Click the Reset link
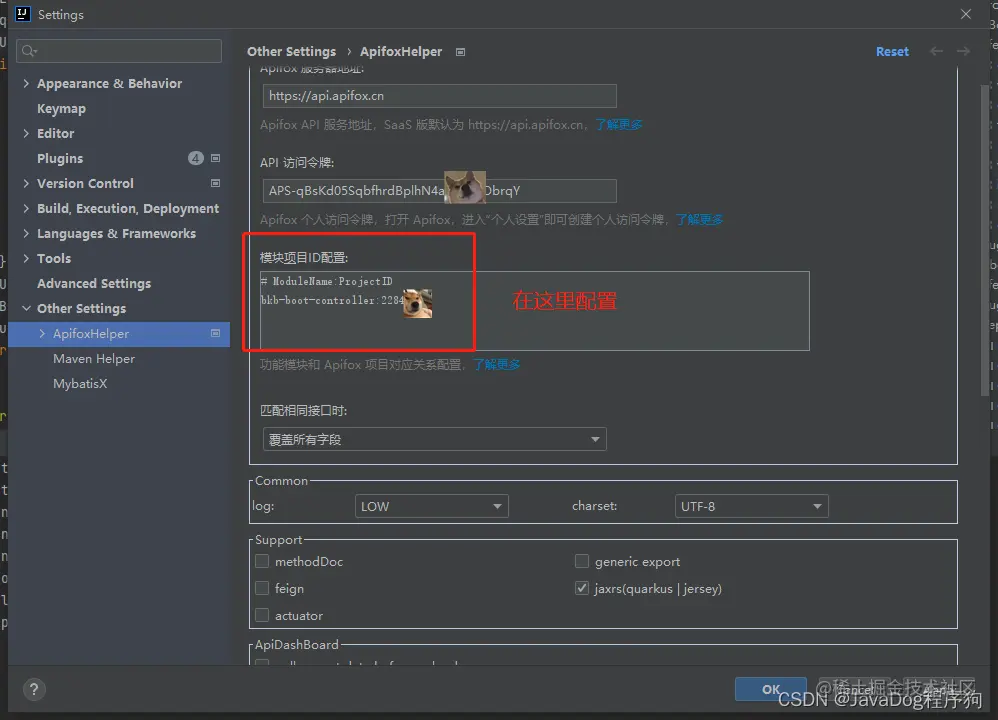The height and width of the screenshot is (720, 998). 892,52
